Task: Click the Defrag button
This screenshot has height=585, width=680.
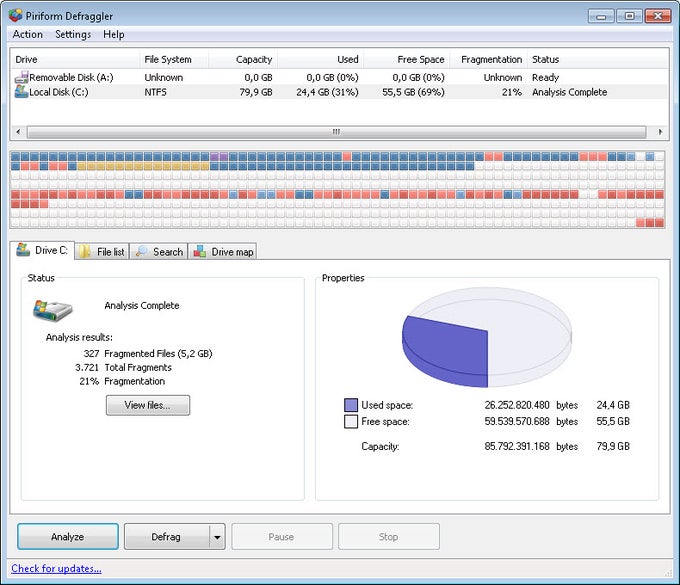Action: (x=167, y=536)
